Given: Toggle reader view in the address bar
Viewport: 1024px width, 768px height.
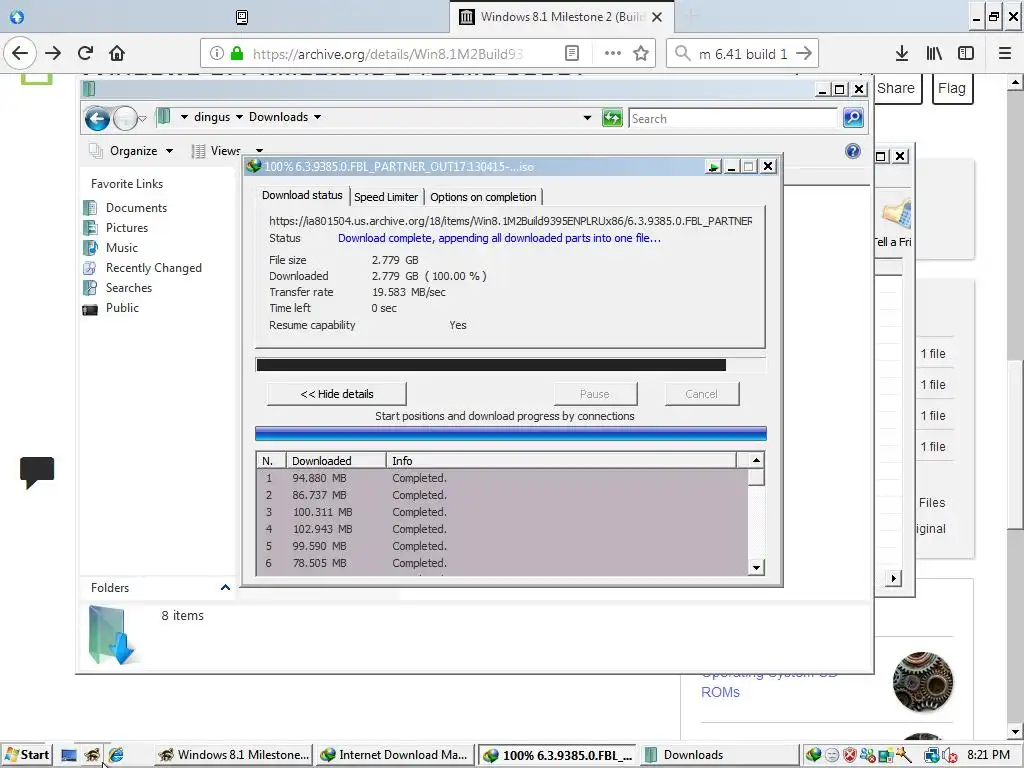Looking at the screenshot, I should (x=571, y=54).
